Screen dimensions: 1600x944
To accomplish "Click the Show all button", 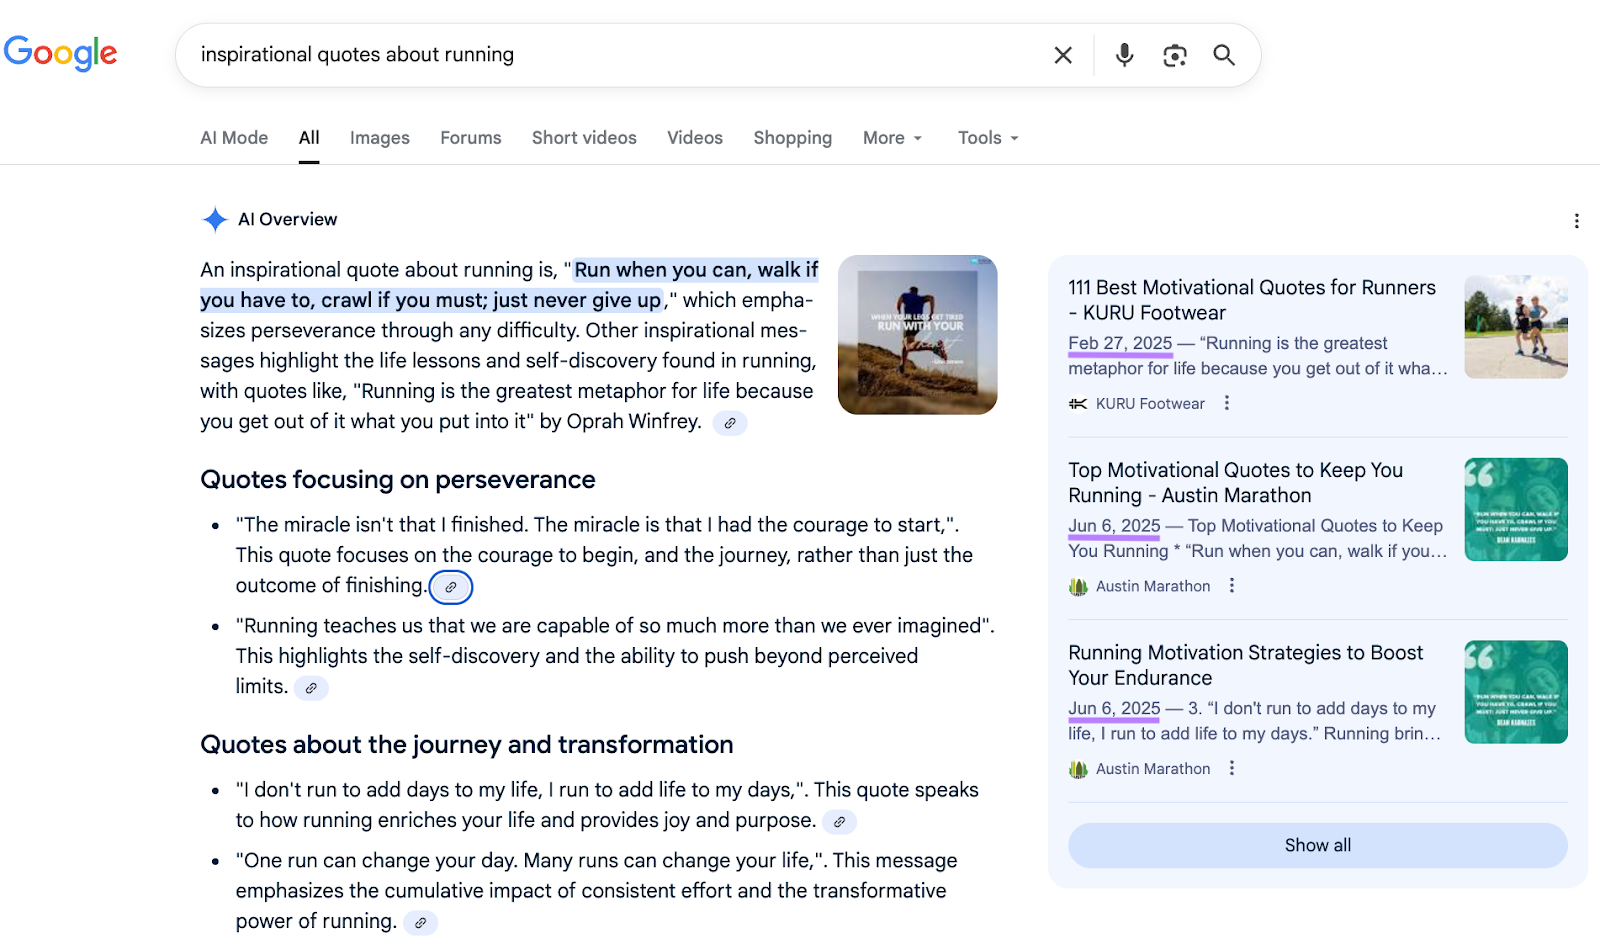I will pos(1317,845).
